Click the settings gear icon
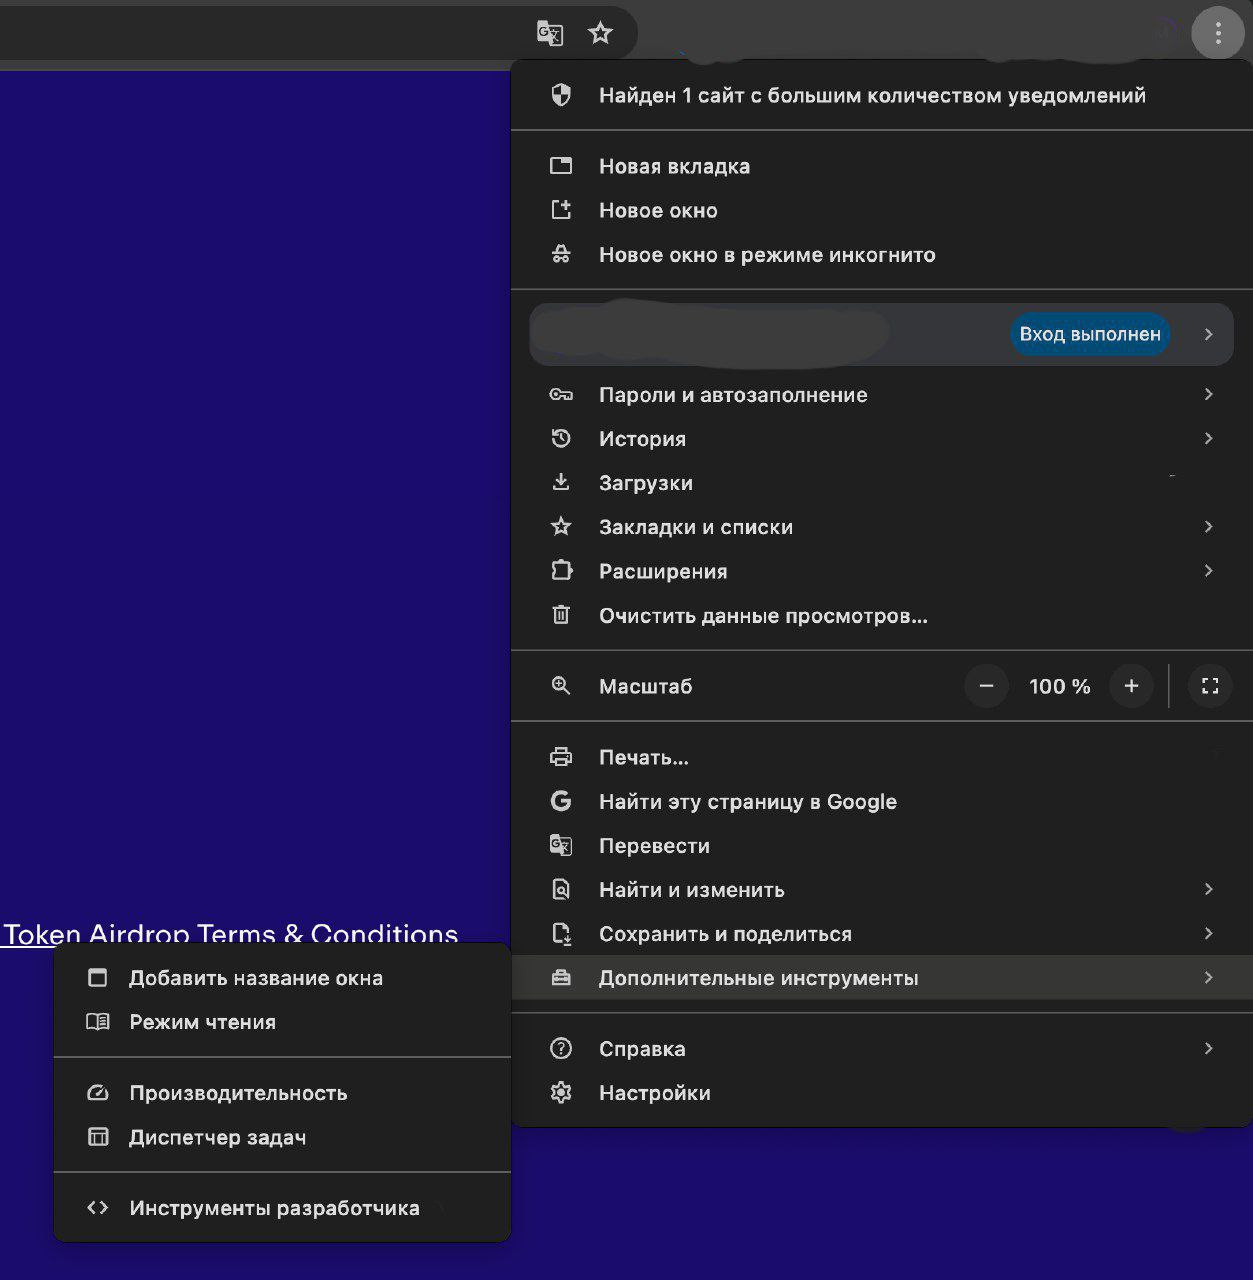Image resolution: width=1253 pixels, height=1280 pixels. (561, 1093)
